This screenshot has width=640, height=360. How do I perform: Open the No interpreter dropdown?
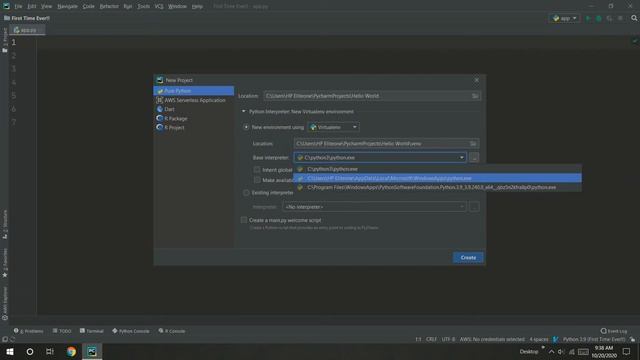point(374,207)
